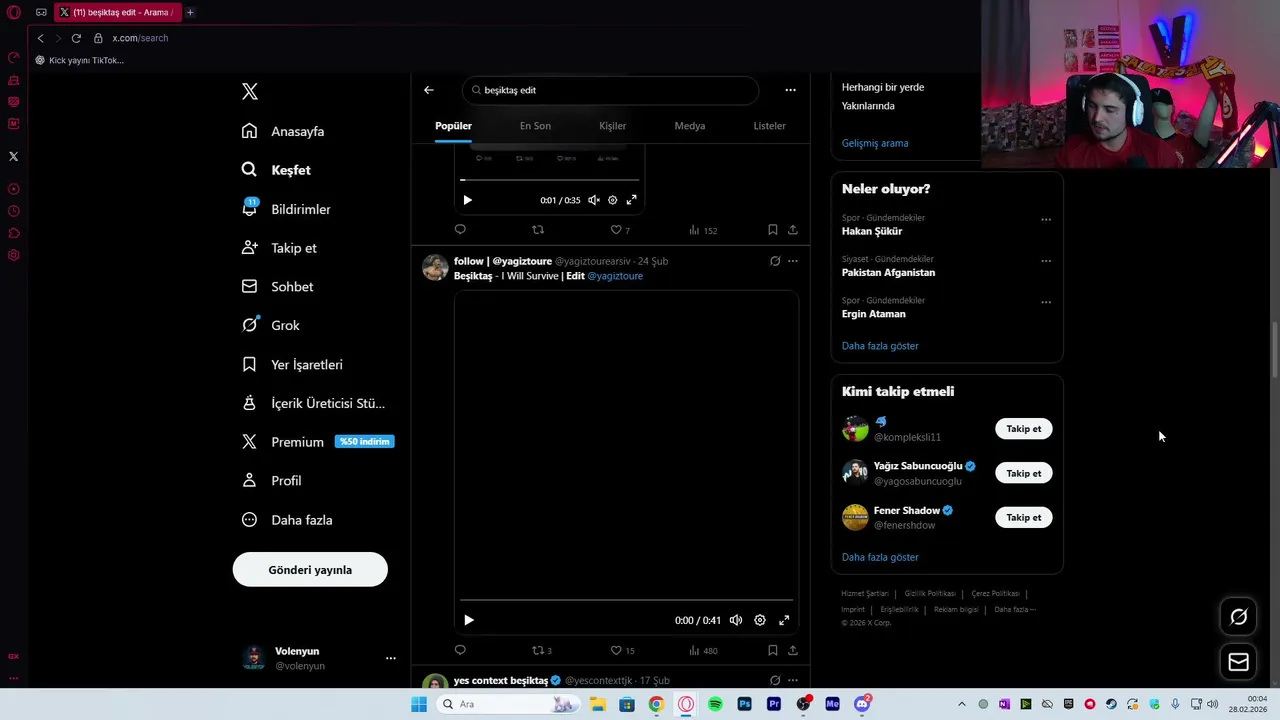Open floating messages envelope button
Image resolution: width=1280 pixels, height=720 pixels.
[x=1238, y=662]
